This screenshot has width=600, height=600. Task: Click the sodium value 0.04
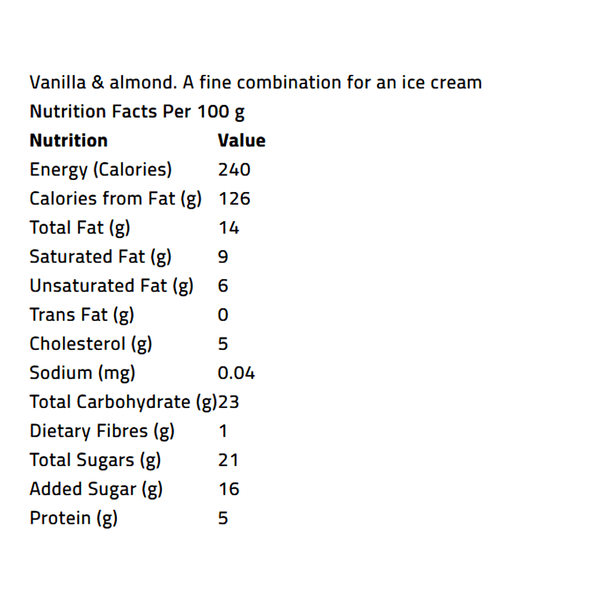coord(236,373)
